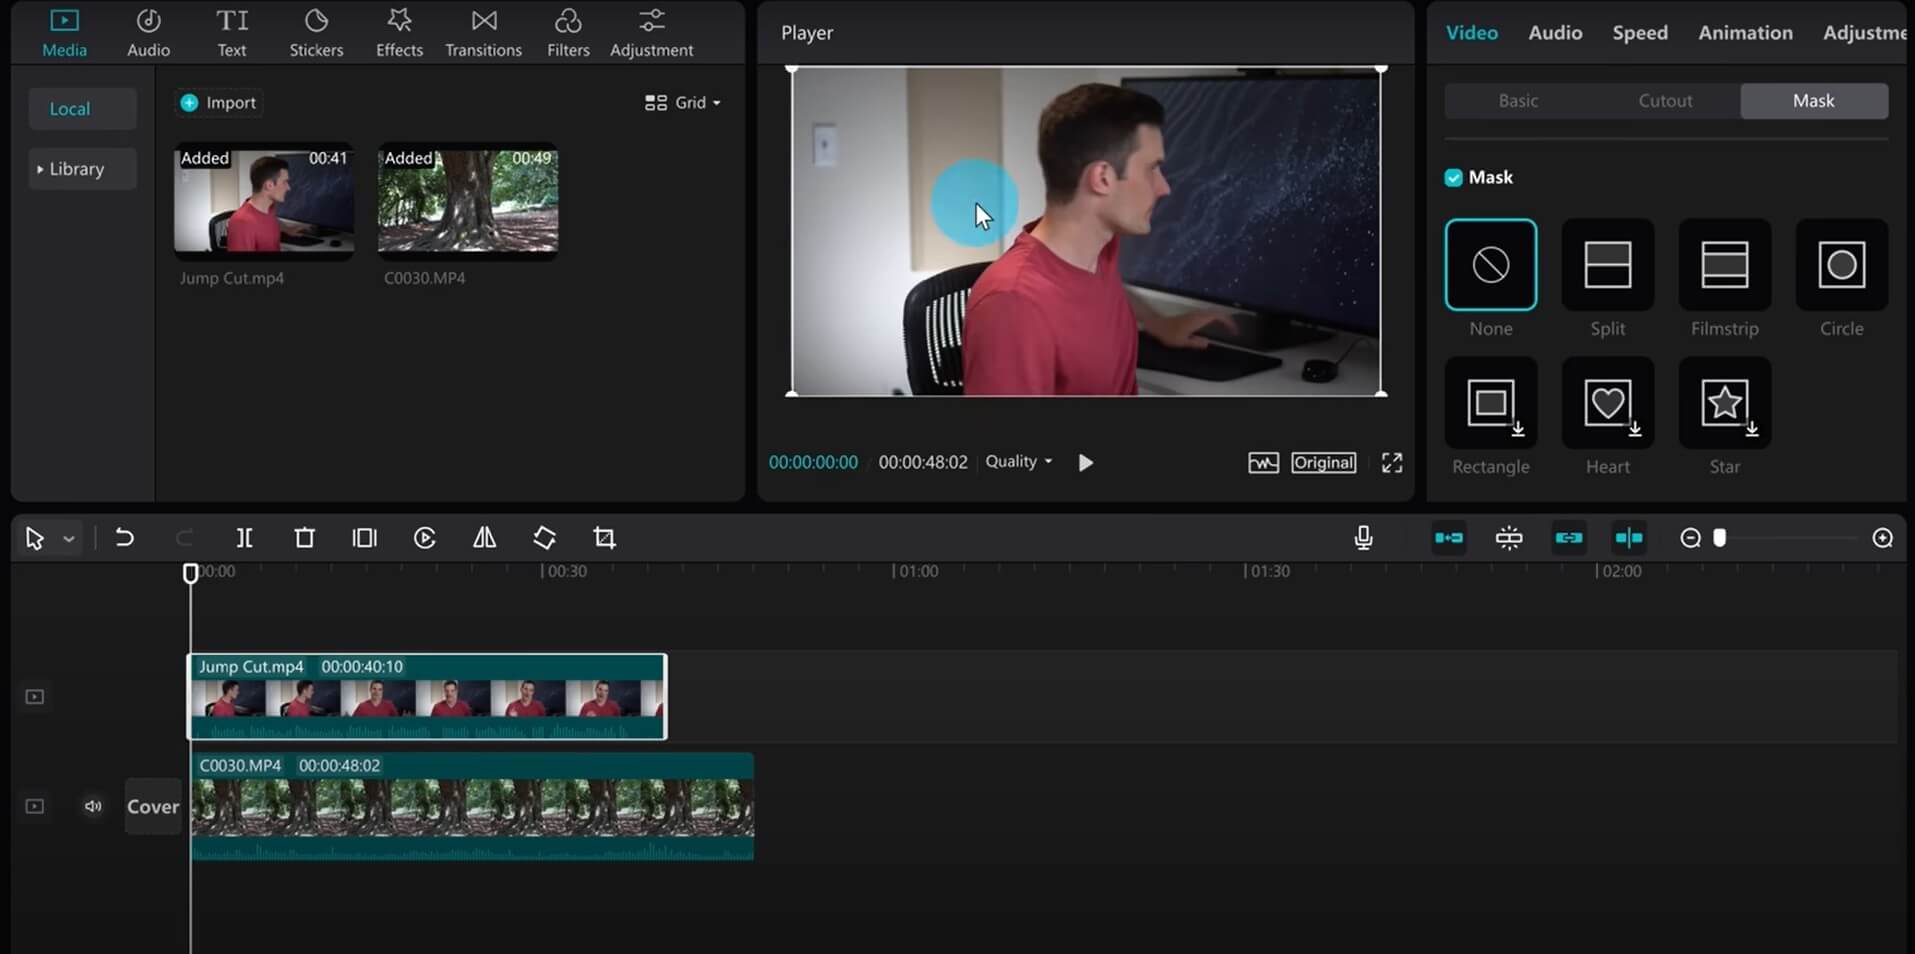This screenshot has width=1915, height=954.
Task: Play the preview video
Action: (x=1086, y=462)
